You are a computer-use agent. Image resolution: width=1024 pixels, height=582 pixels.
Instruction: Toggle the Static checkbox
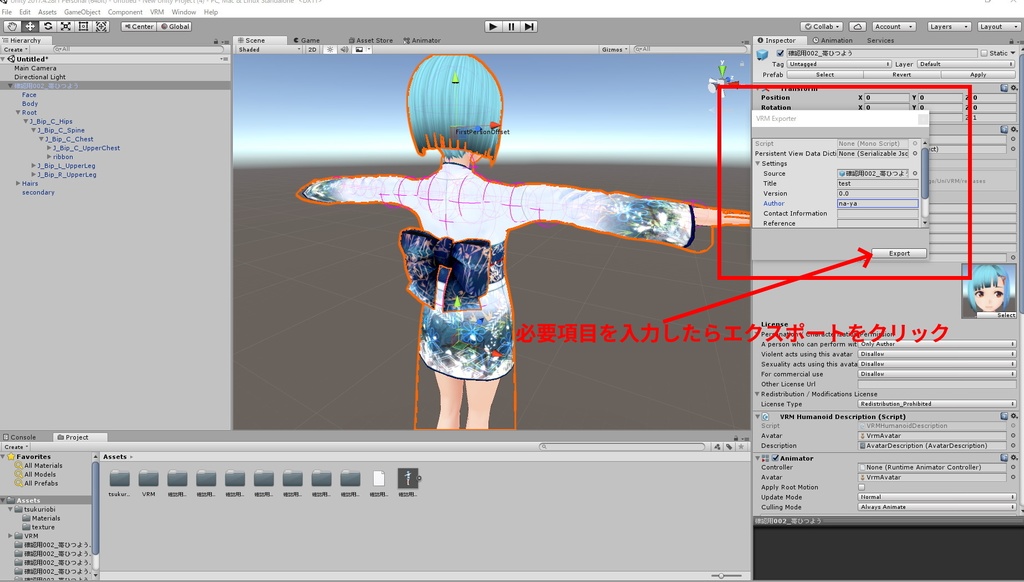[984, 53]
